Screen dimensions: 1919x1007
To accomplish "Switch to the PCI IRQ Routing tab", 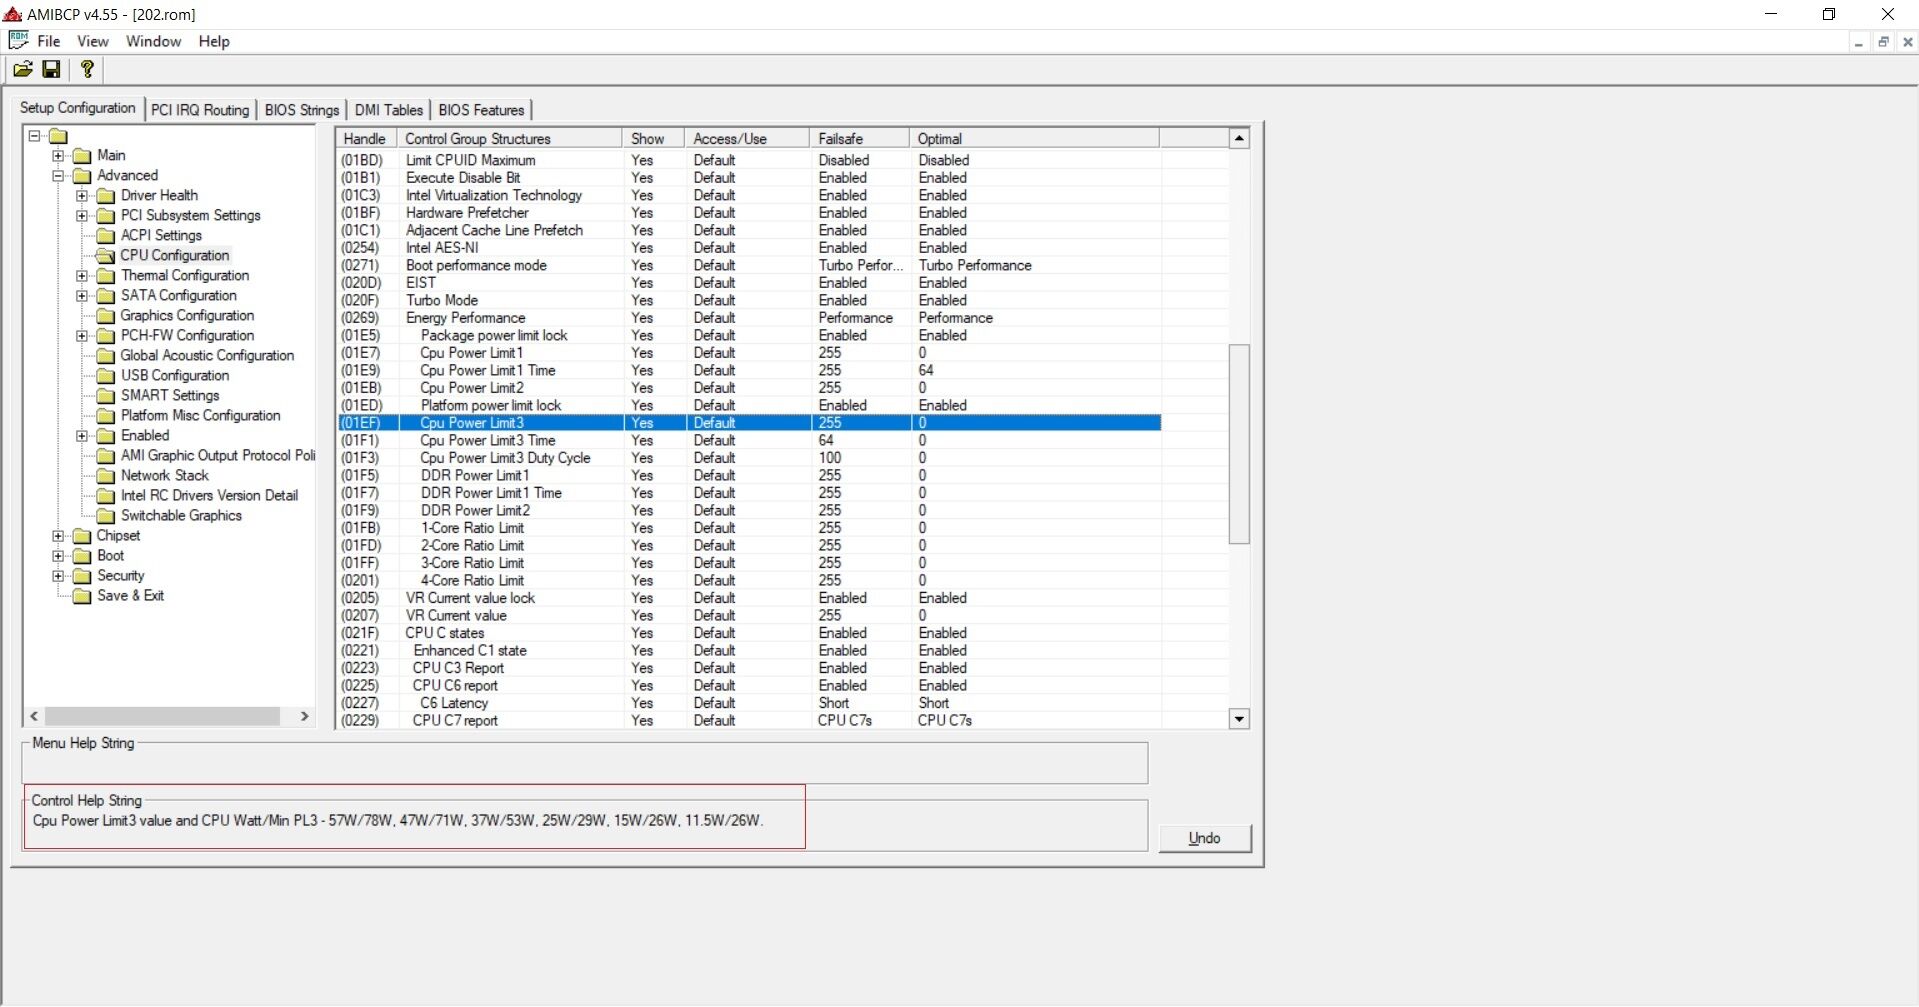I will (x=200, y=110).
